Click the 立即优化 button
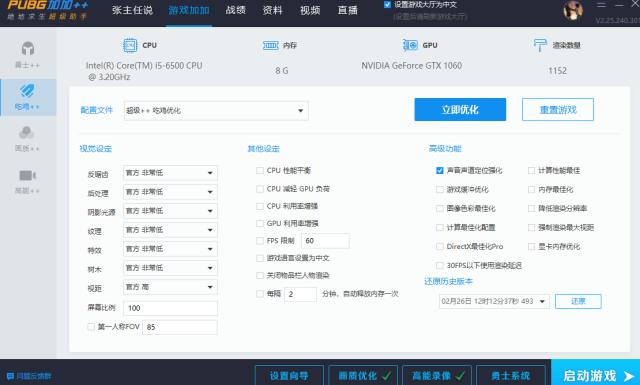 [460, 109]
